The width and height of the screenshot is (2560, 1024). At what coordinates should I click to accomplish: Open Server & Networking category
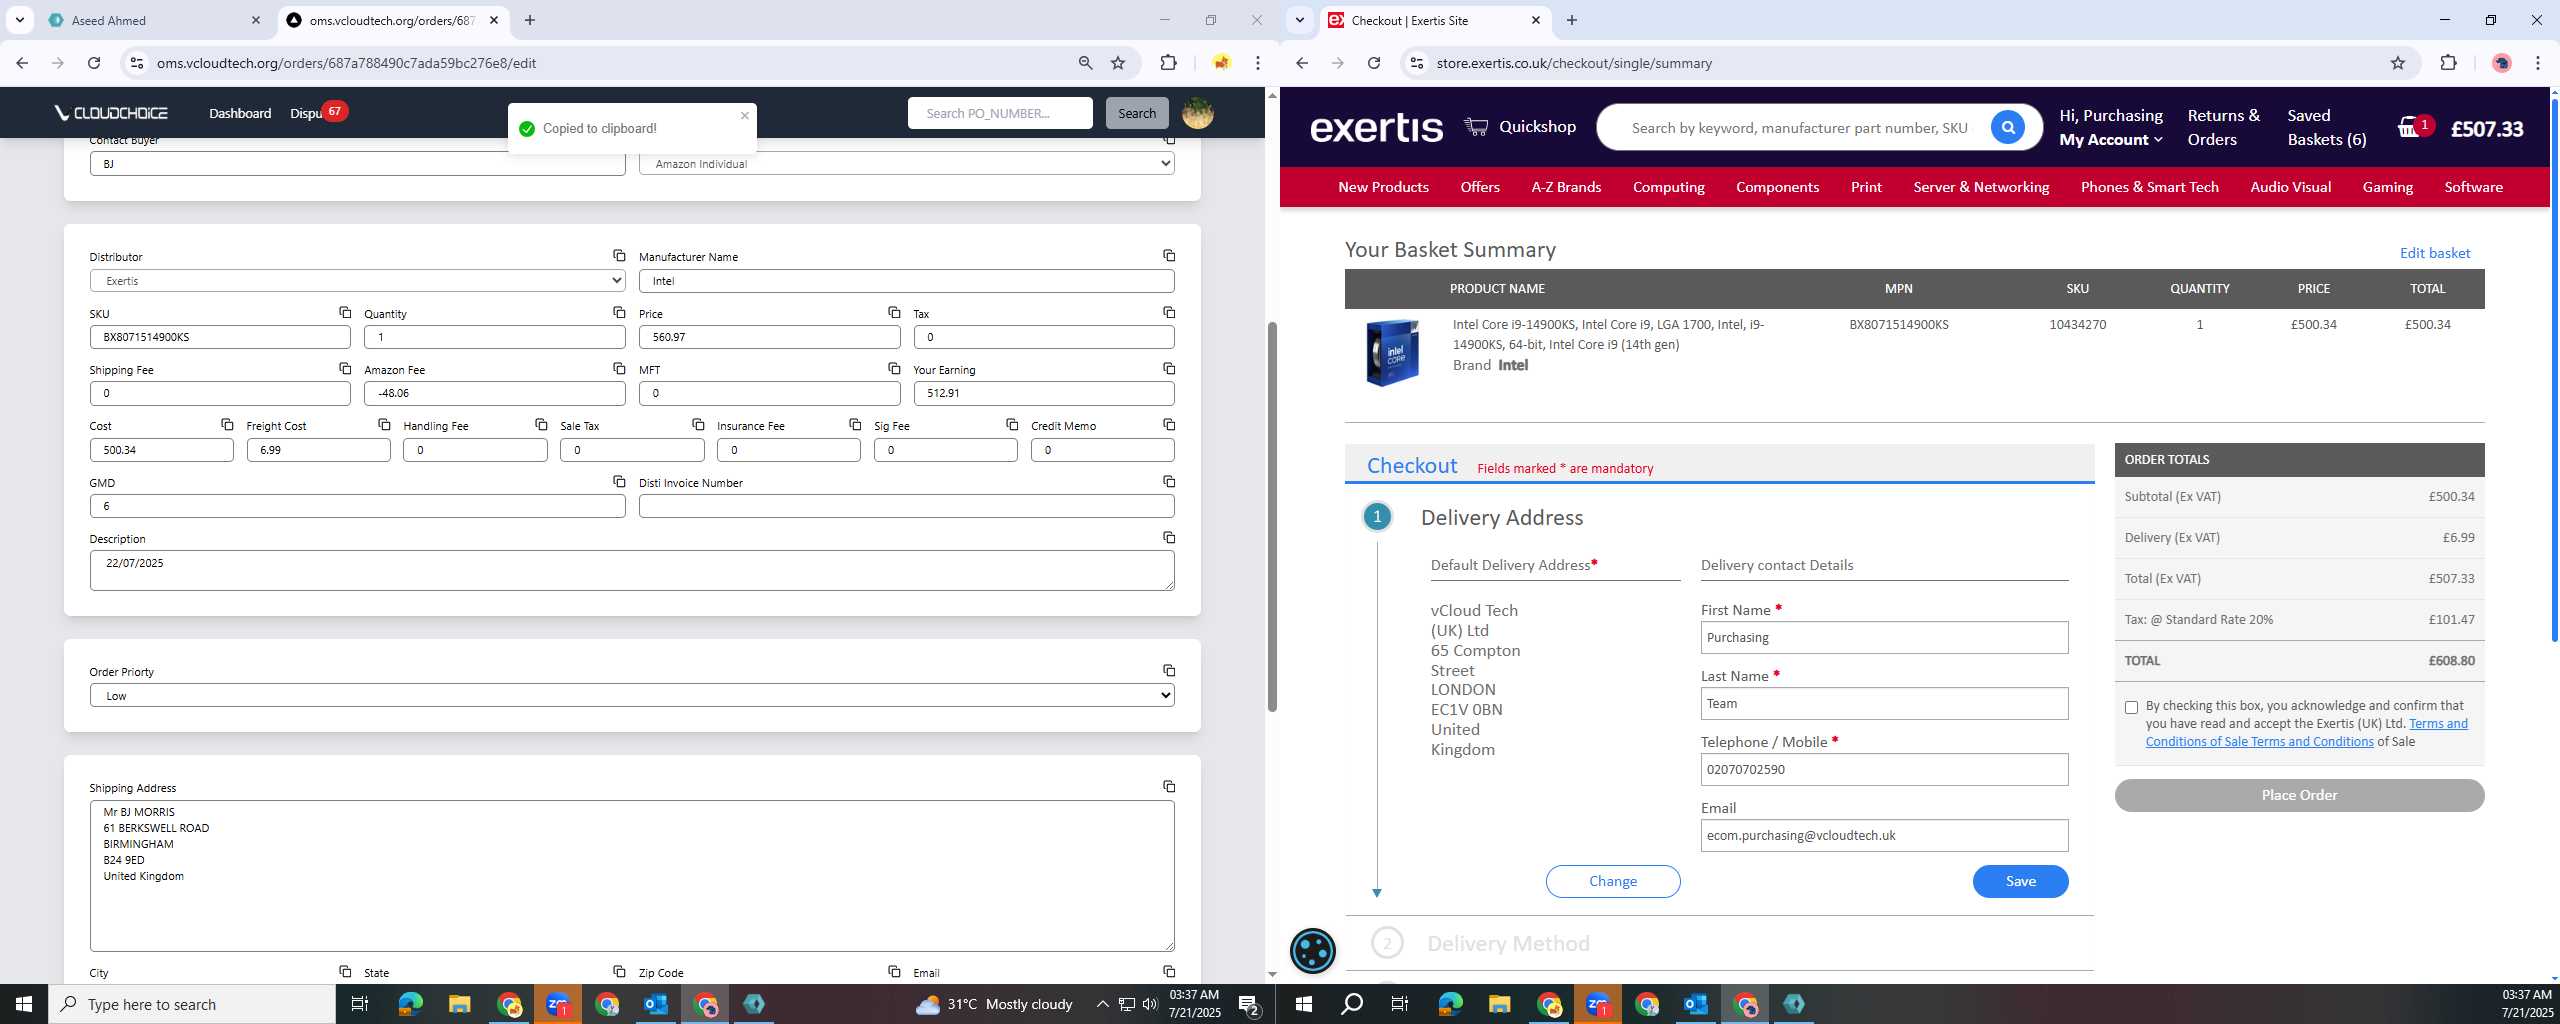point(1980,187)
